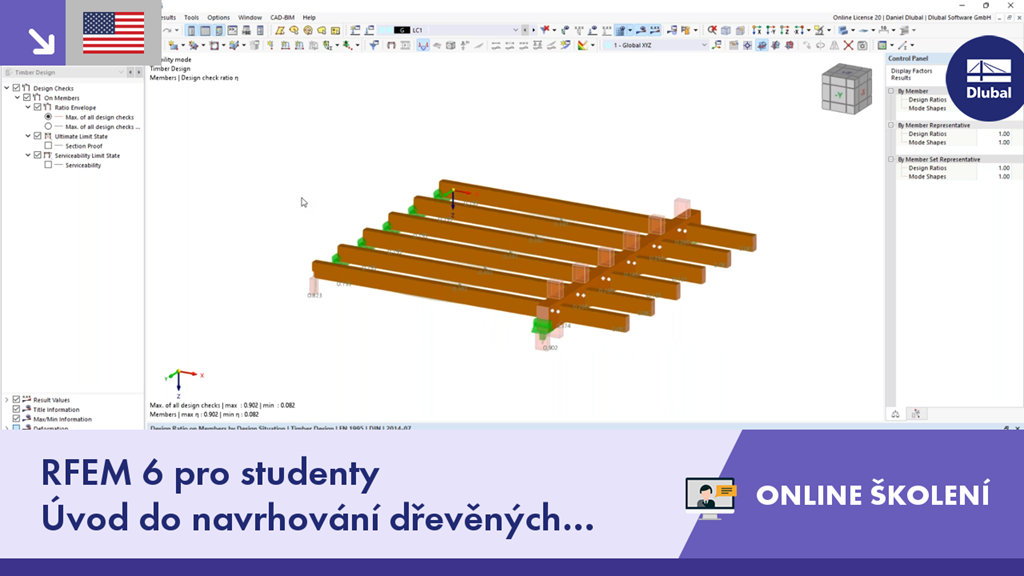Screen dimensions: 1024x576
Task: Click the view in X direction icon
Action: (756, 30)
